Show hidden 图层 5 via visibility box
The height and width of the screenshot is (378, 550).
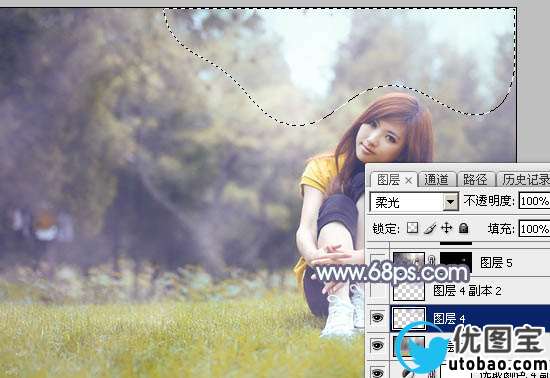tap(377, 261)
